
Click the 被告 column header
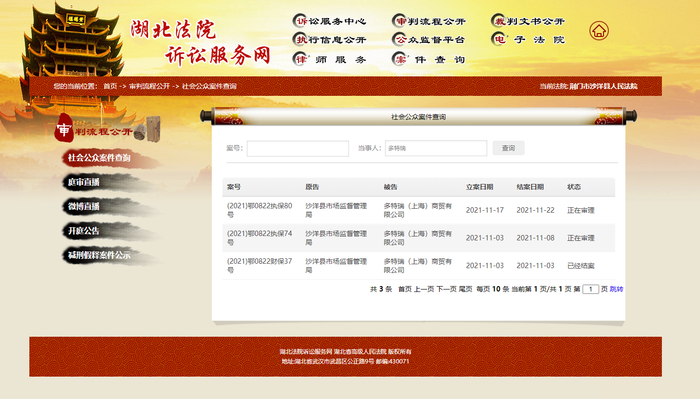(x=391, y=187)
